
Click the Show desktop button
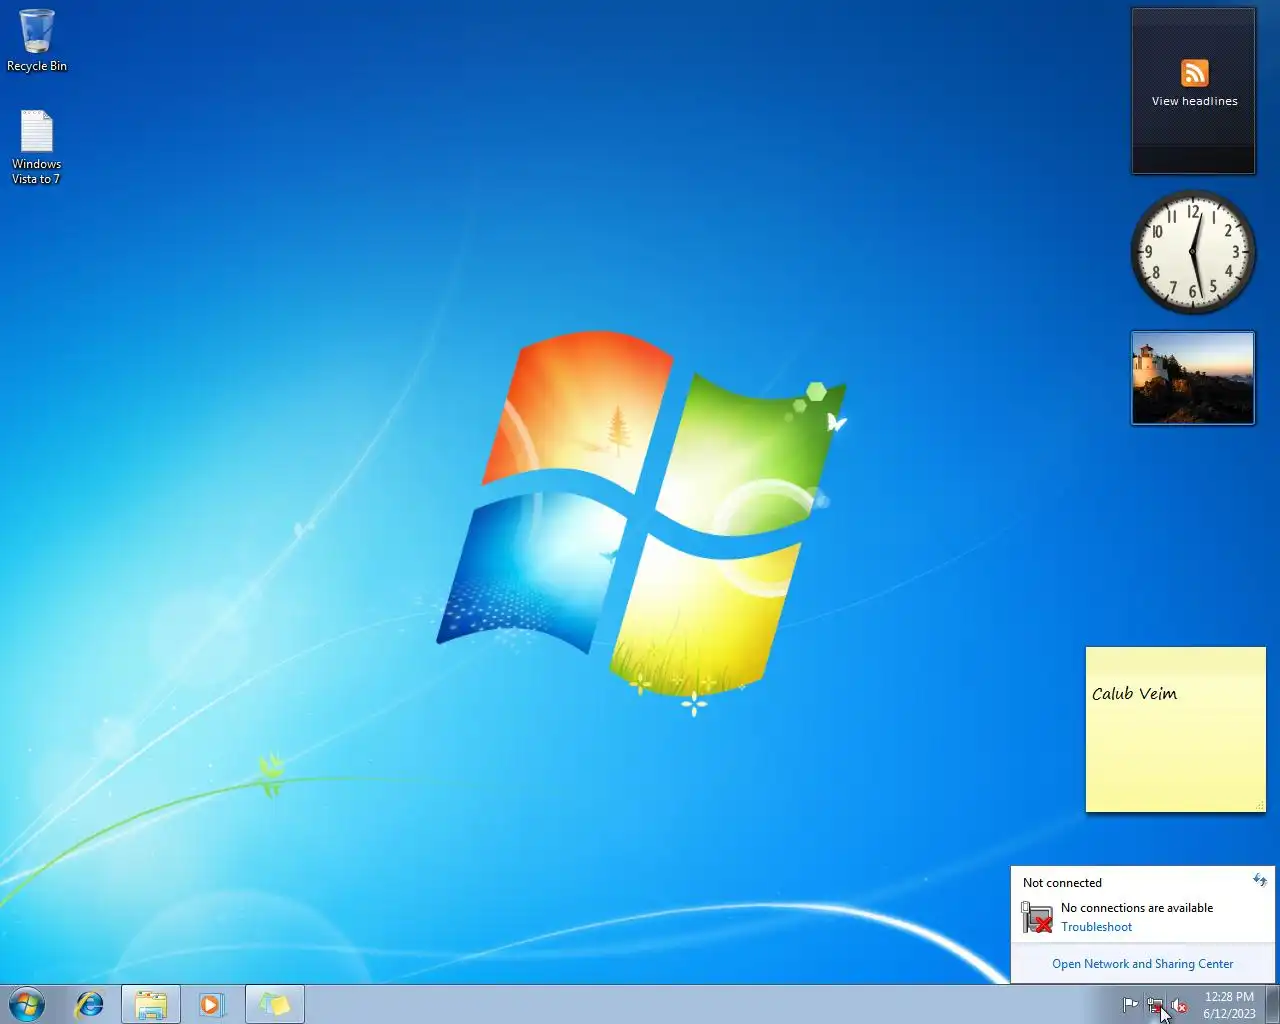(1272, 1004)
